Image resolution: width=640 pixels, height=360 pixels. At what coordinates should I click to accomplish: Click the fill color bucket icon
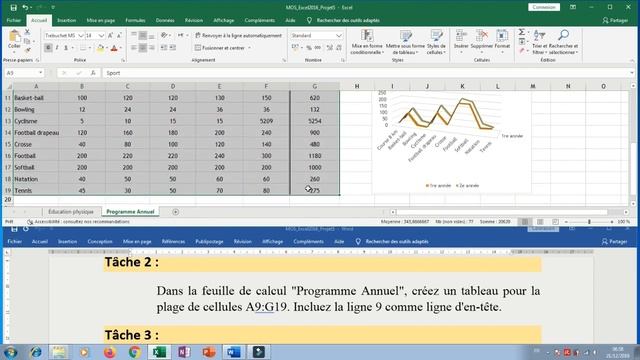(100, 48)
